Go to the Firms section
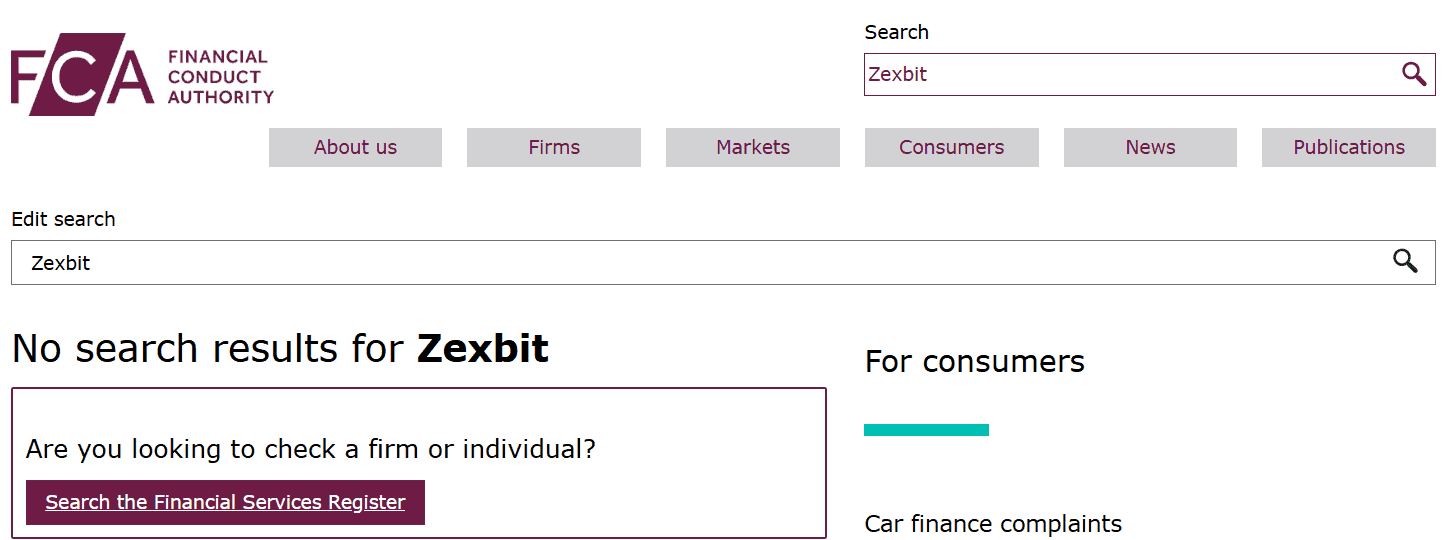This screenshot has width=1452, height=540. (x=554, y=147)
